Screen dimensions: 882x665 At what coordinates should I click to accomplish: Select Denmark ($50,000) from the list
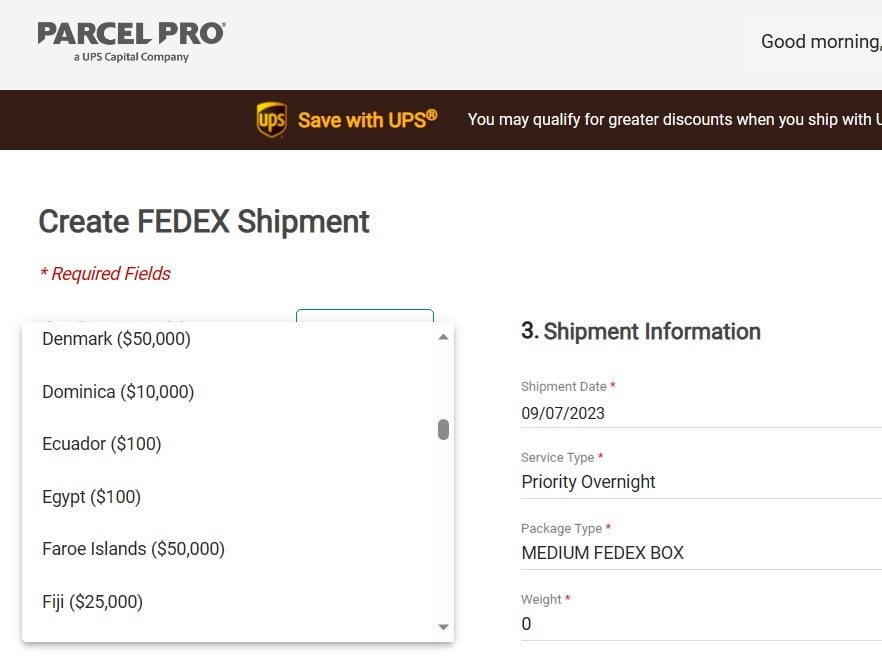pos(116,339)
